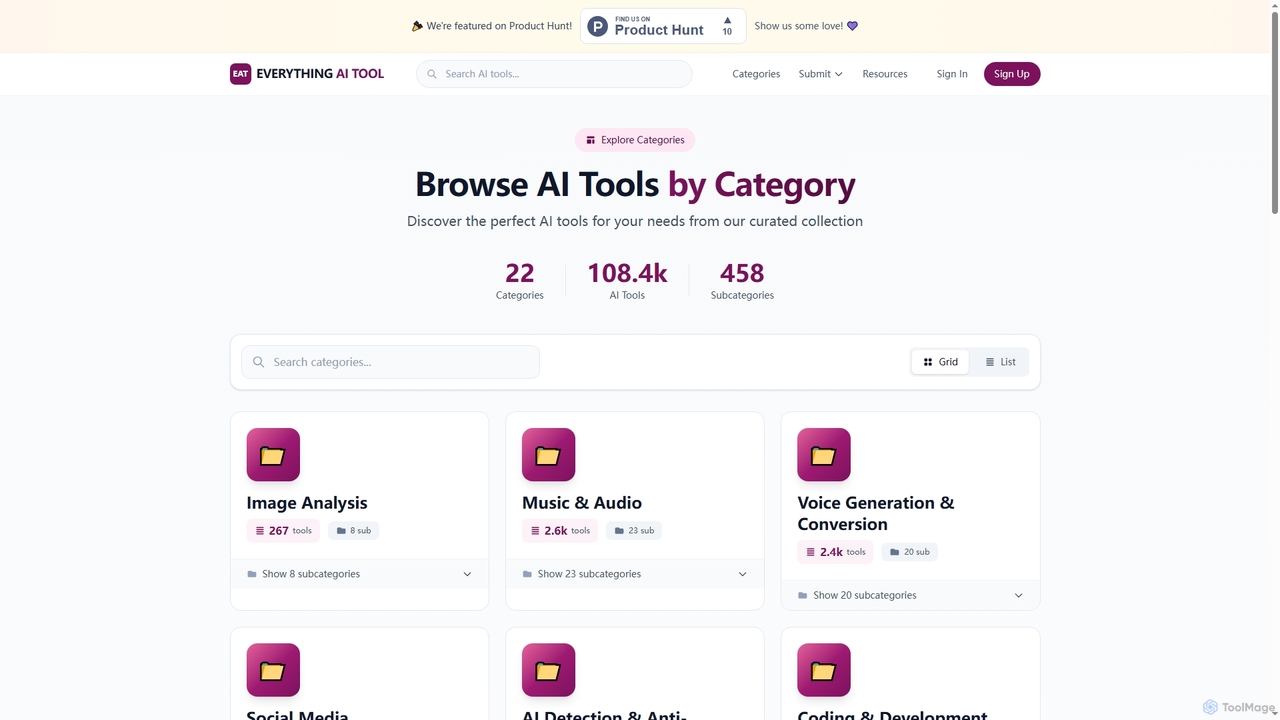The width and height of the screenshot is (1280, 720).
Task: Open the Voice Generation & Conversion title
Action: coord(876,513)
